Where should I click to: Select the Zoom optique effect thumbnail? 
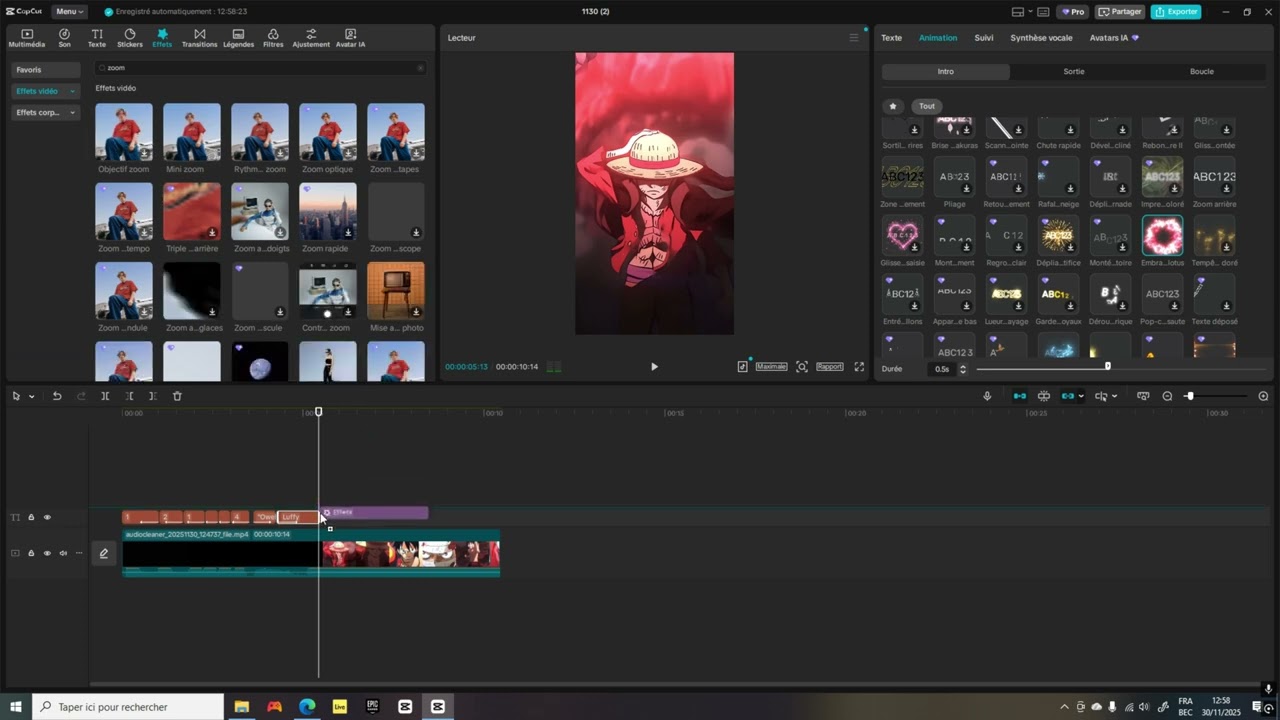coord(328,132)
